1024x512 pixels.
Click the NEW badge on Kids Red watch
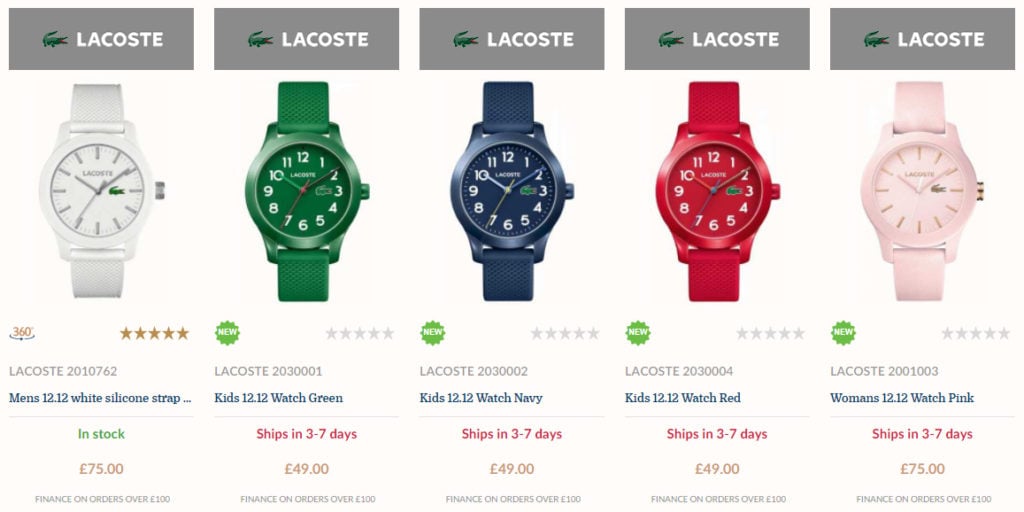(x=638, y=333)
